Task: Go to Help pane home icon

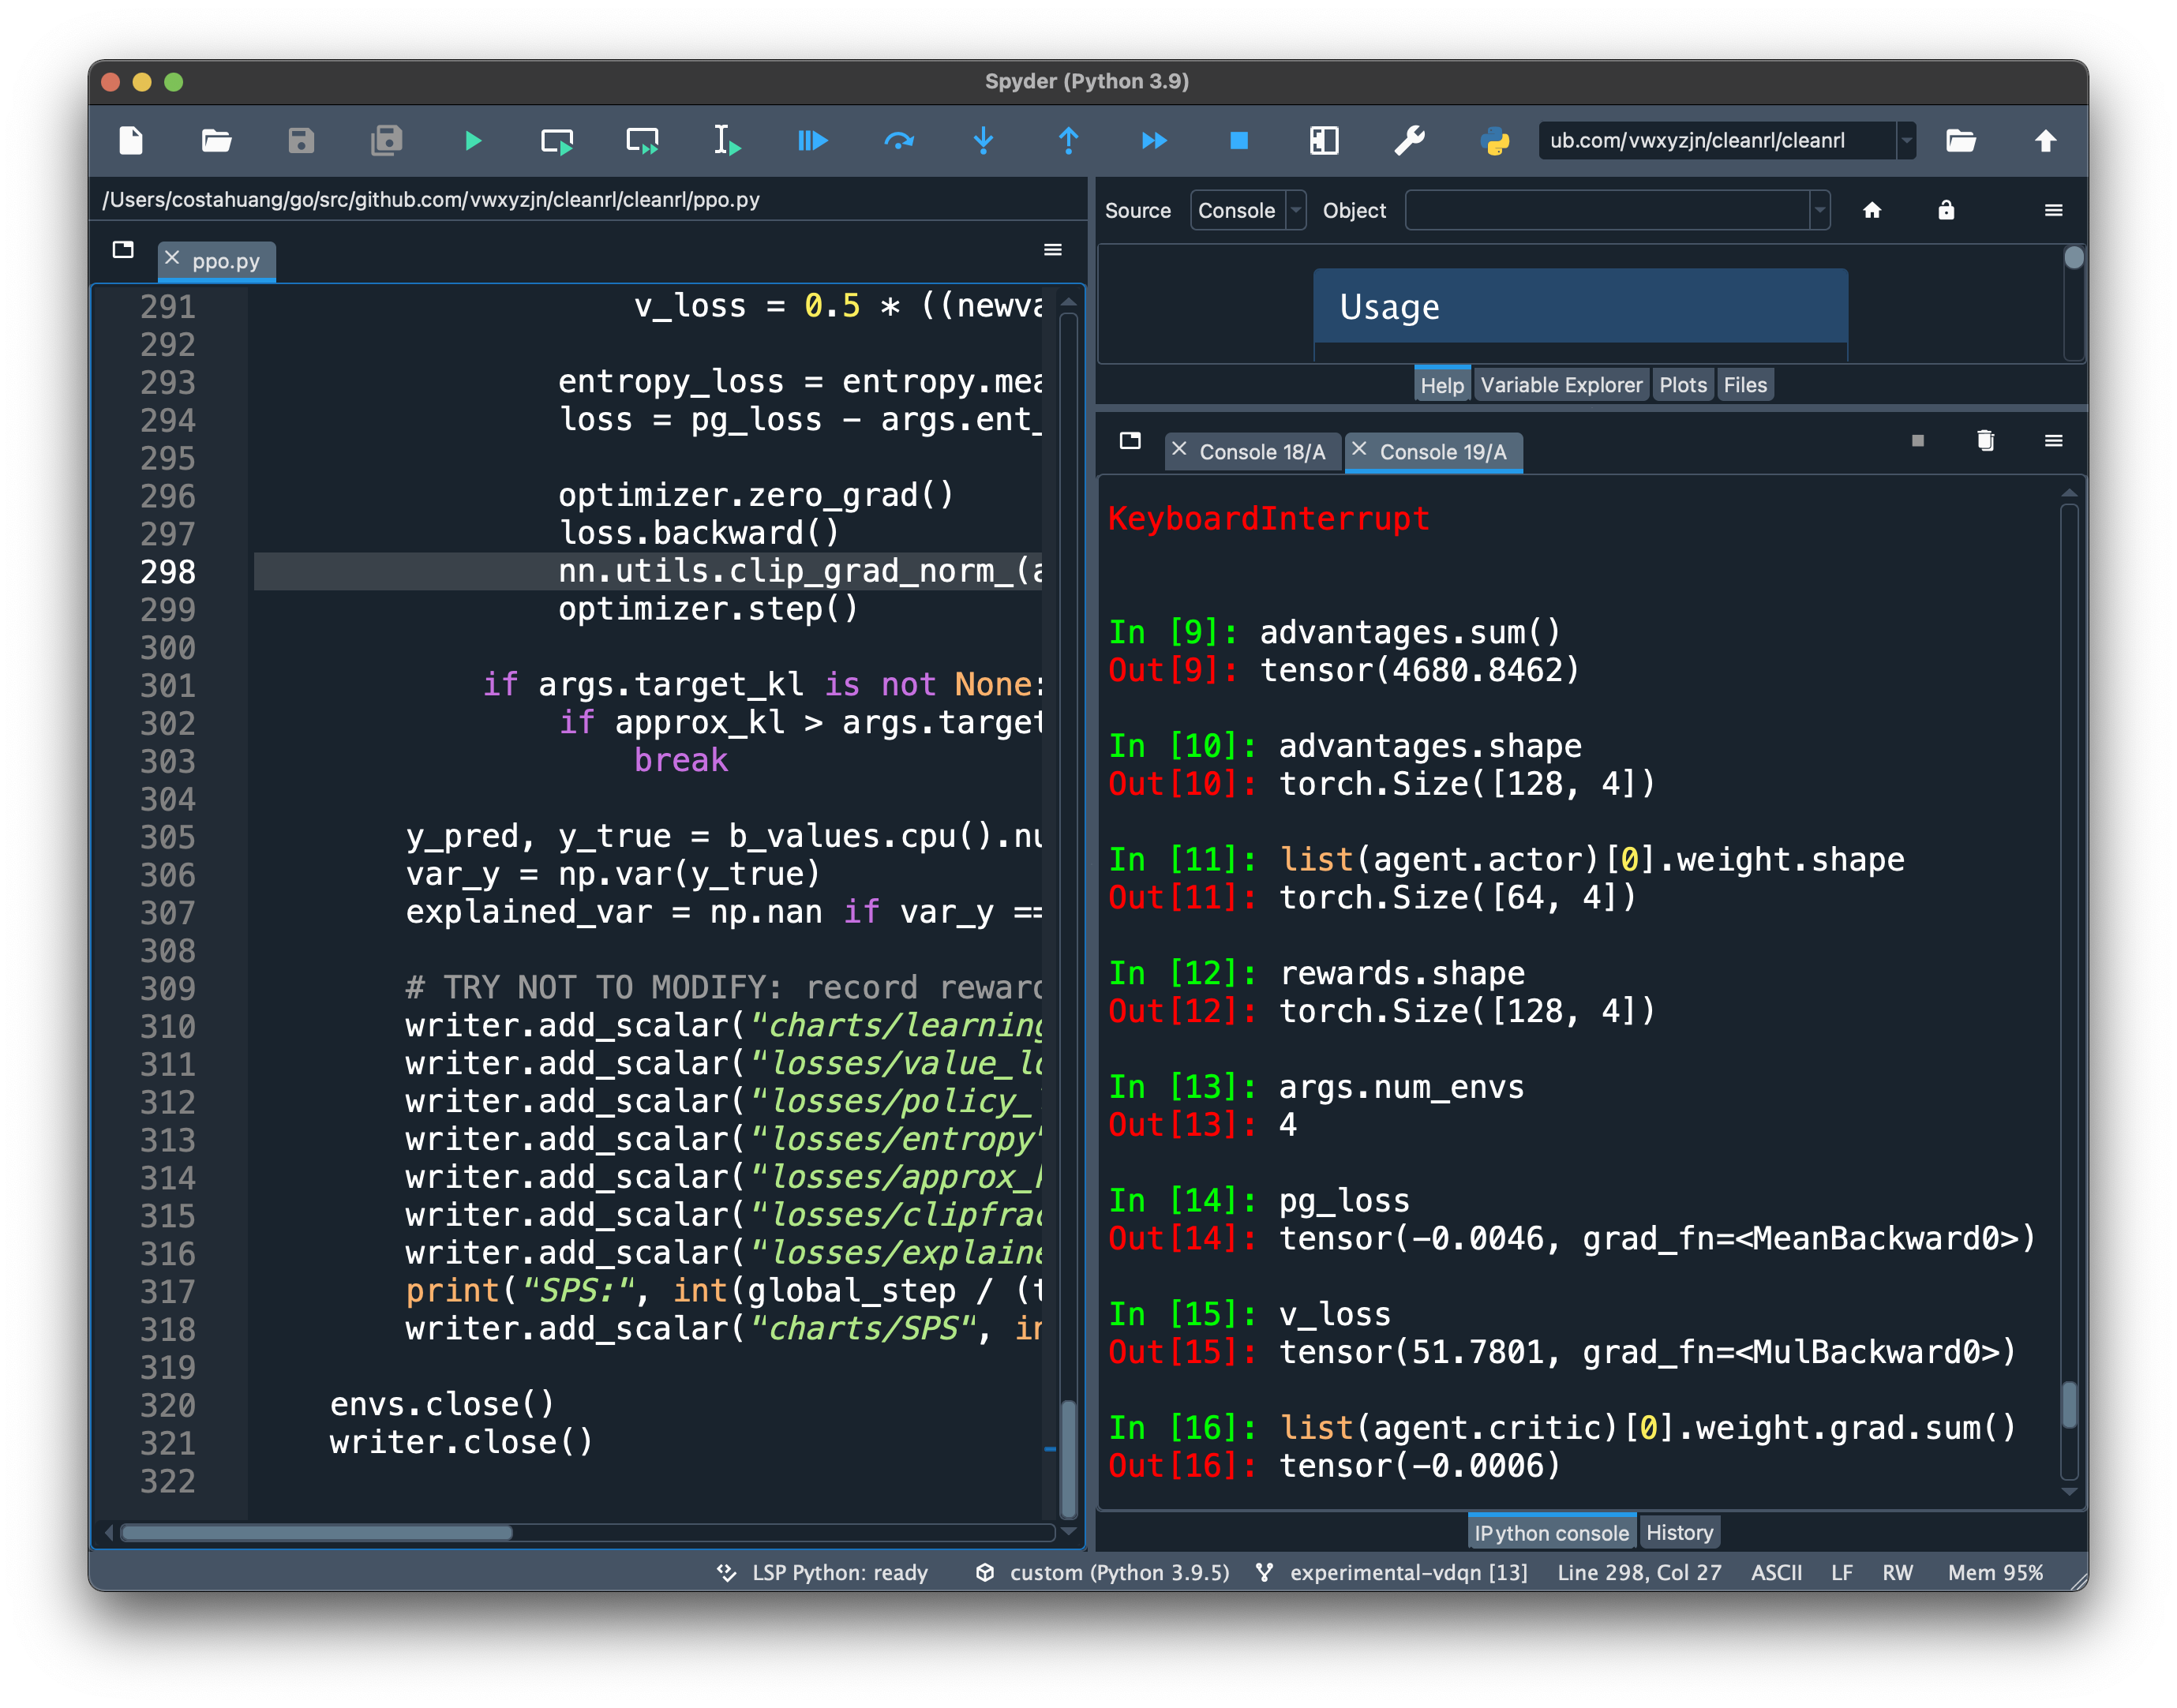Action: pyautogui.click(x=1872, y=210)
